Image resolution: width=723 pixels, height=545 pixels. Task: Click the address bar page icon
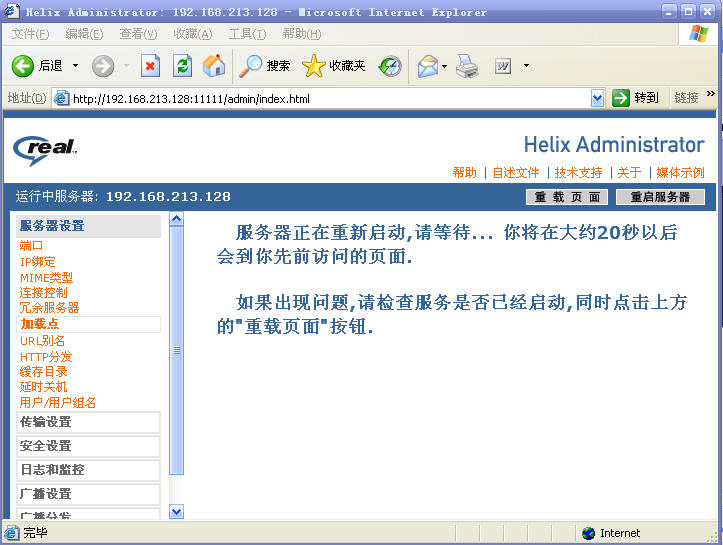(61, 98)
